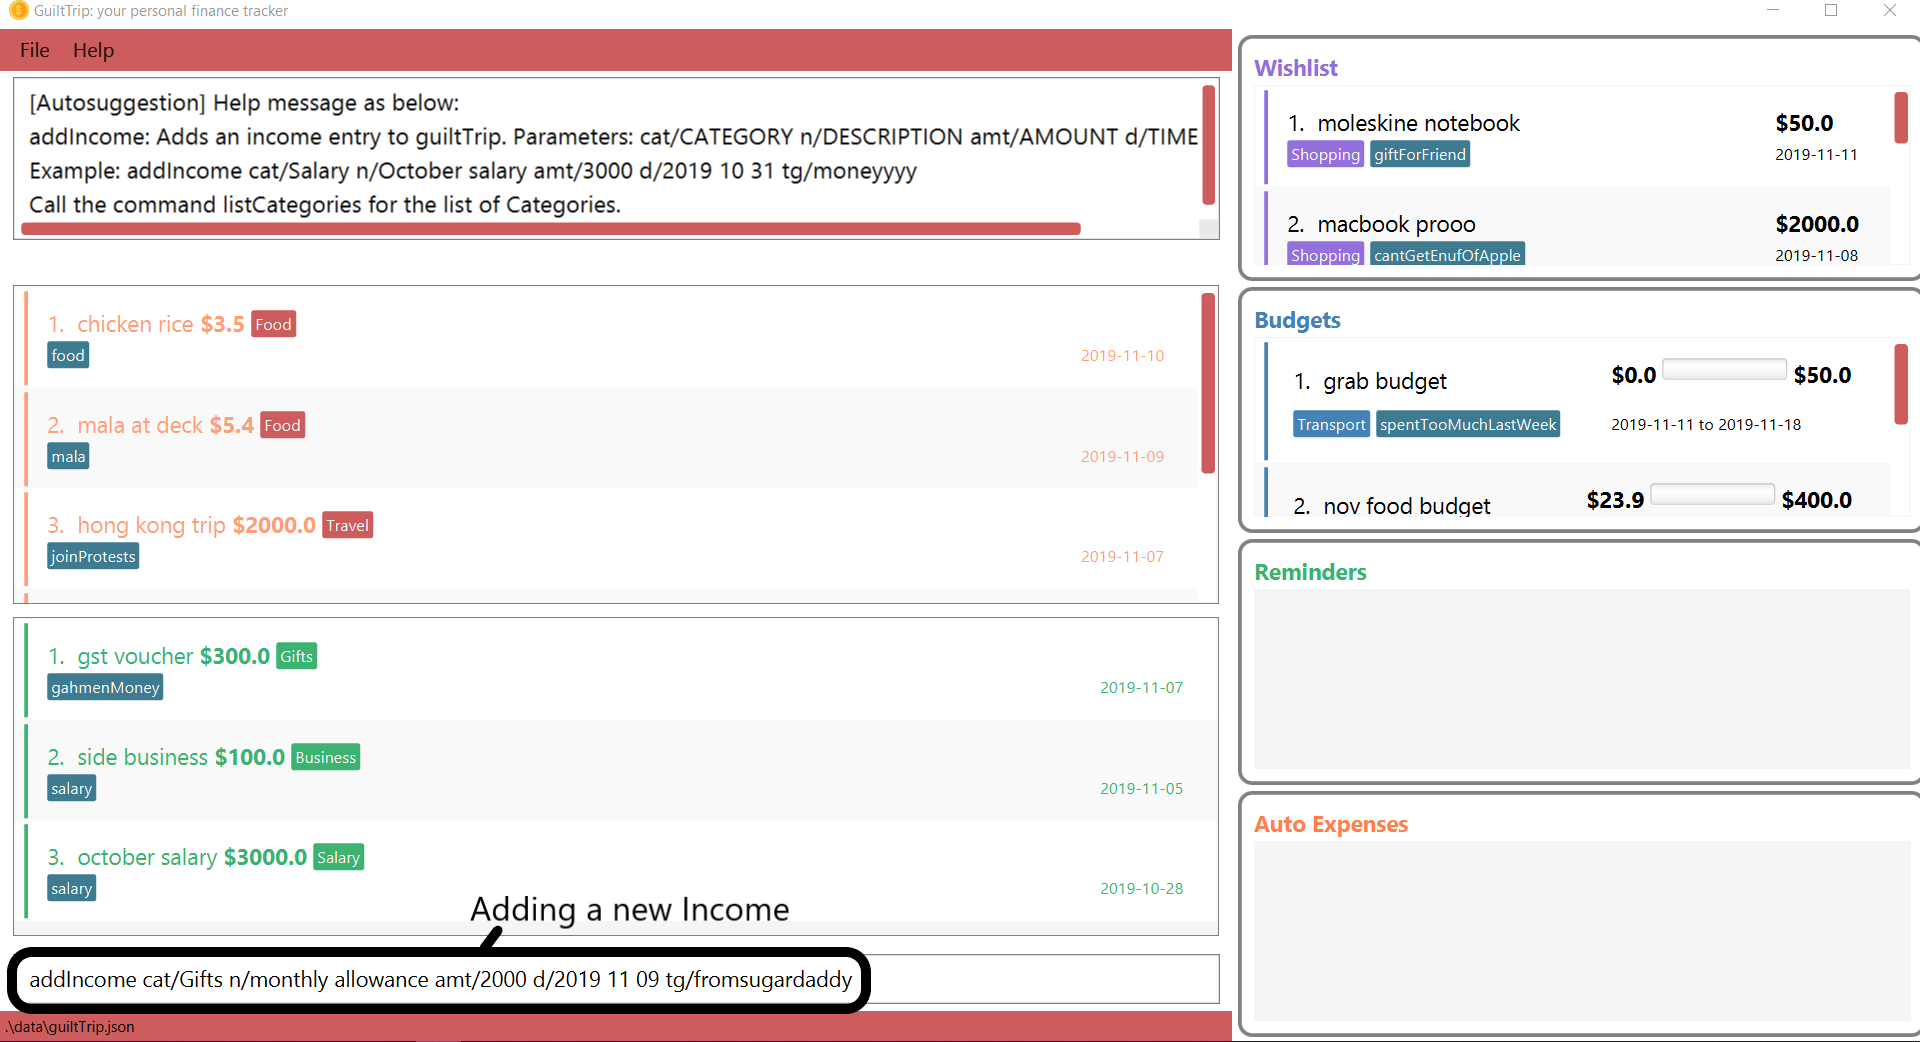This screenshot has width=1920, height=1042.
Task: Click the horizontal scrollbar in result display
Action: point(551,229)
